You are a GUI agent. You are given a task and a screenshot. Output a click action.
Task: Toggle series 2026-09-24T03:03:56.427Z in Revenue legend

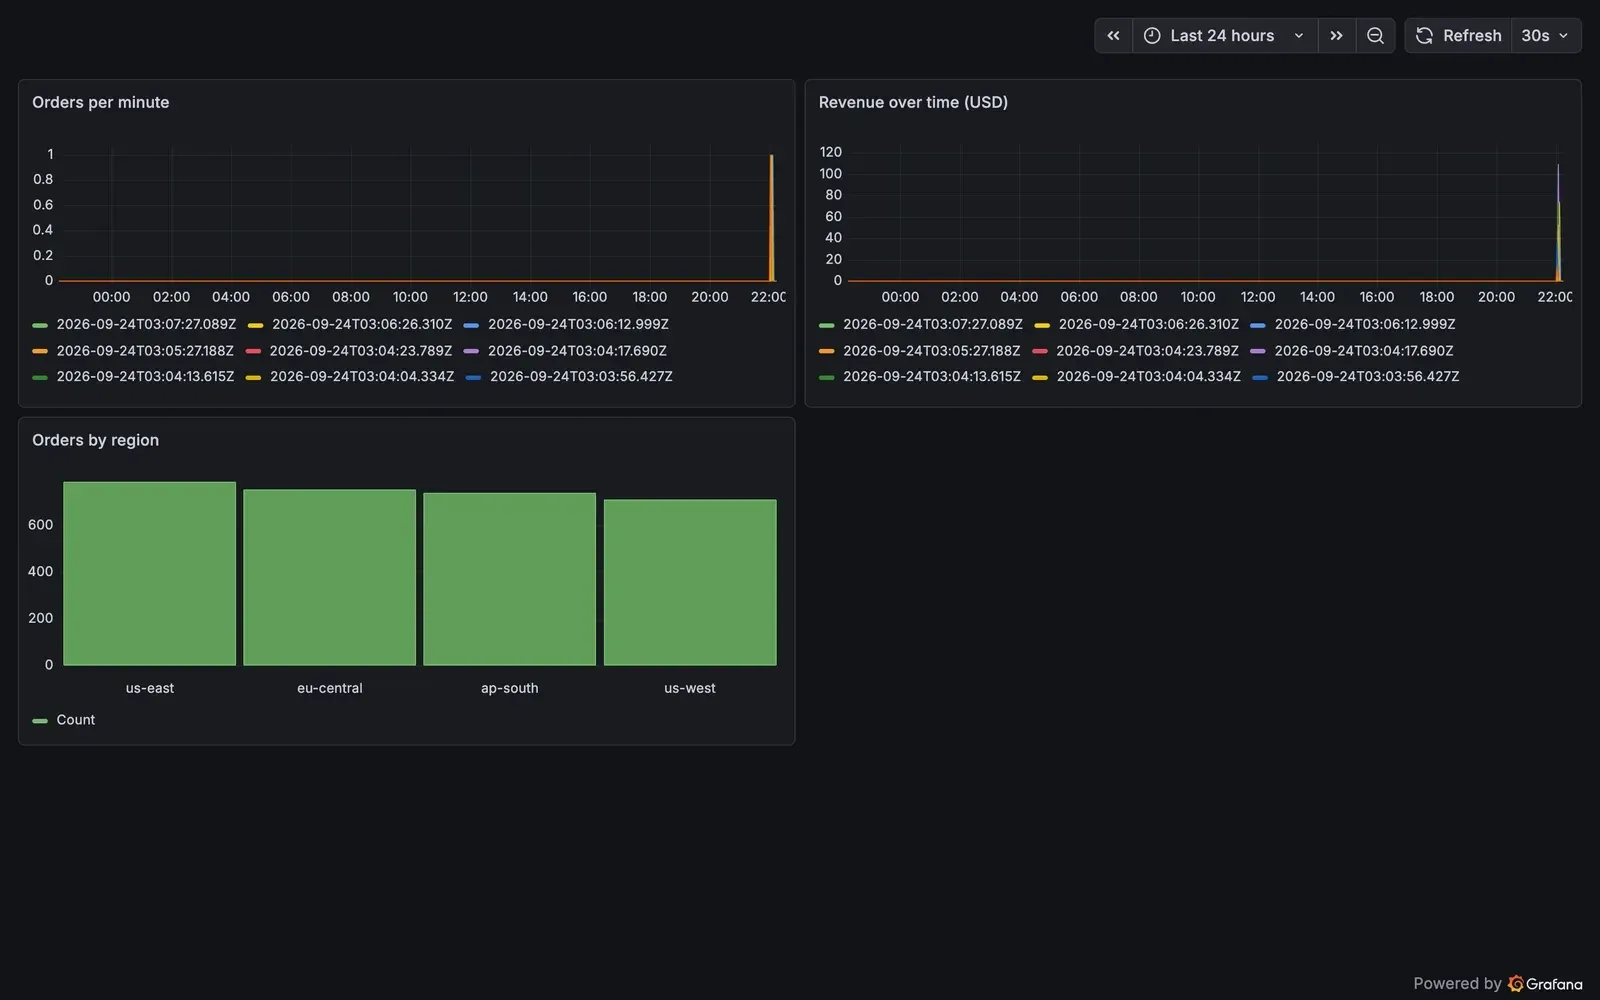[x=1368, y=377]
